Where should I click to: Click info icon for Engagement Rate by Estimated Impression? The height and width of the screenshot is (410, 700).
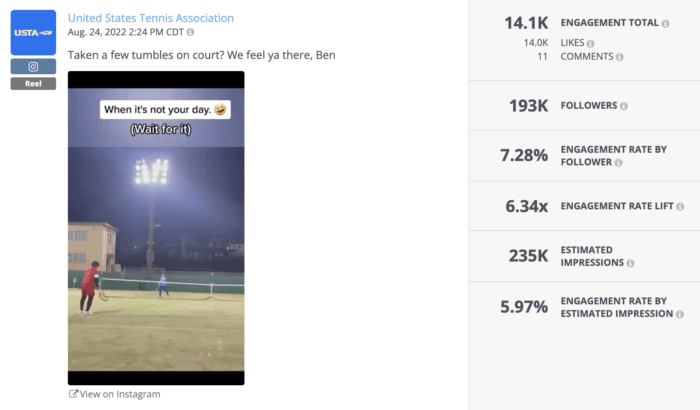[679, 314]
